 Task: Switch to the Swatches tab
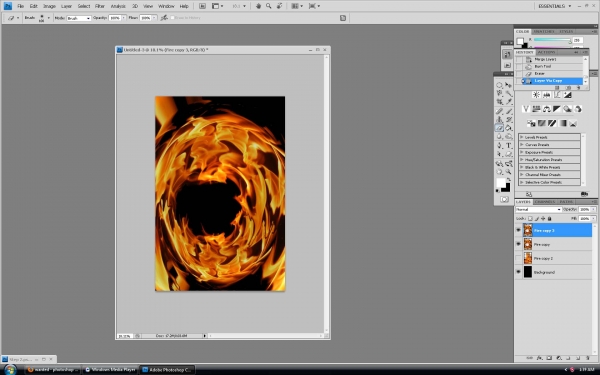[x=544, y=31]
